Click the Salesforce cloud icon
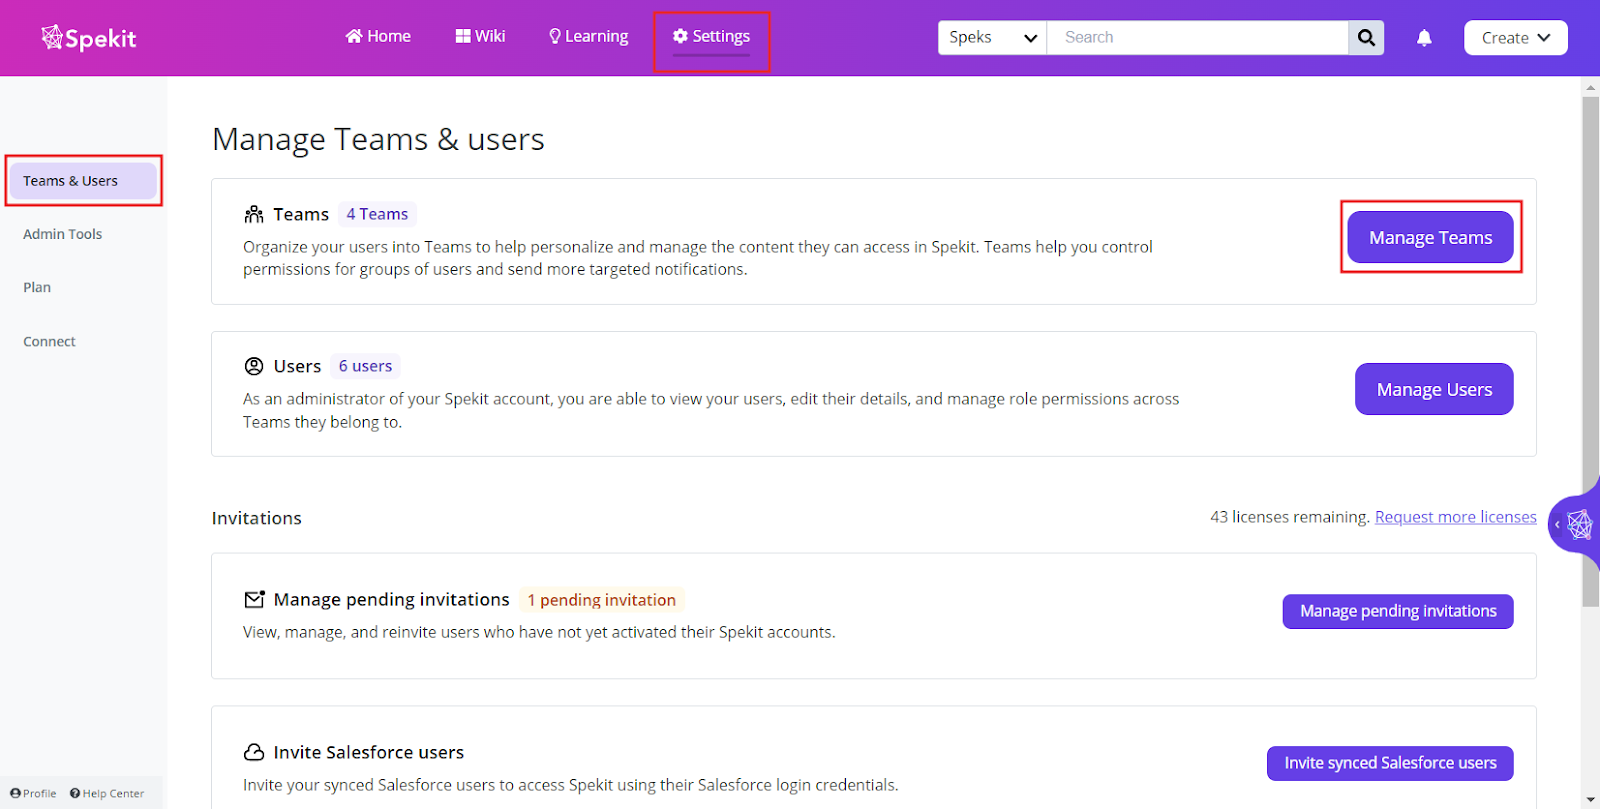This screenshot has height=809, width=1600. pos(254,752)
